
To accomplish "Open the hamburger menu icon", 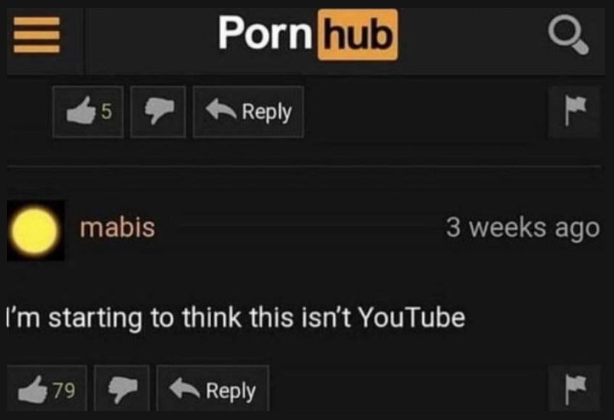I will [37, 35].
